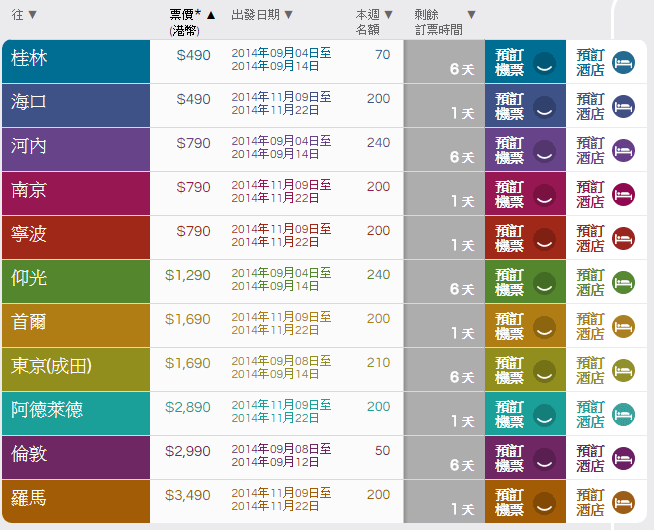654x530 pixels.
Task: Book flight ticket to 桂林
Action: click(x=510, y=62)
